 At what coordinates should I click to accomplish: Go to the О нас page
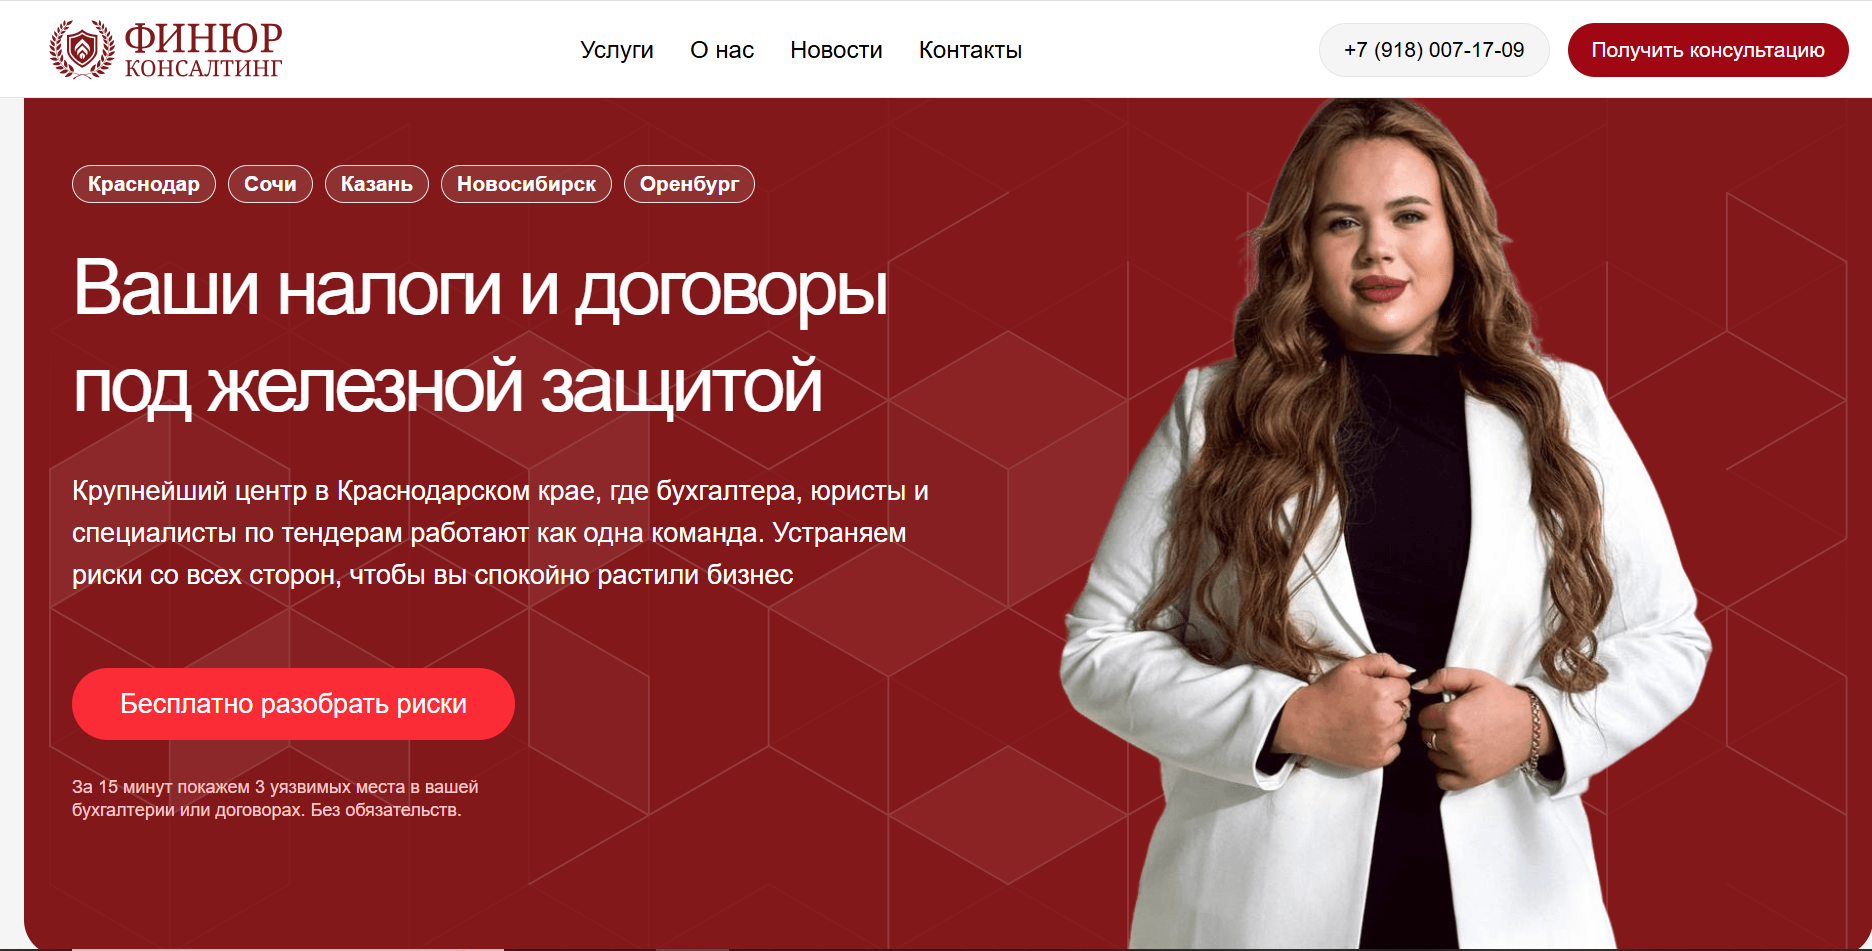722,50
